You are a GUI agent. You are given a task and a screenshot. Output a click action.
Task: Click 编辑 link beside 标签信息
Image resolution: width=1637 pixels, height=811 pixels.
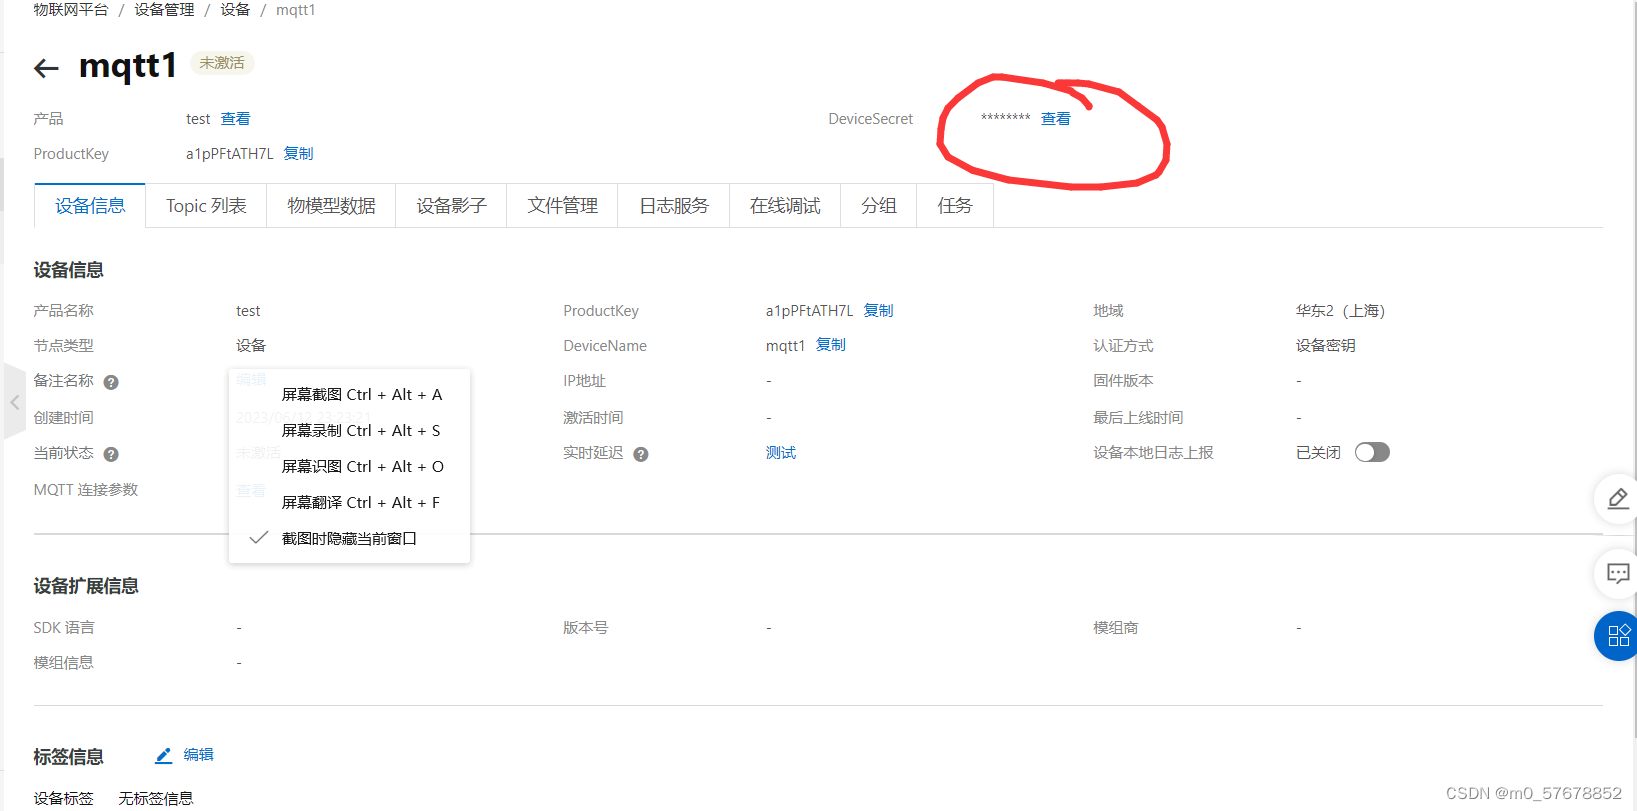(x=198, y=755)
